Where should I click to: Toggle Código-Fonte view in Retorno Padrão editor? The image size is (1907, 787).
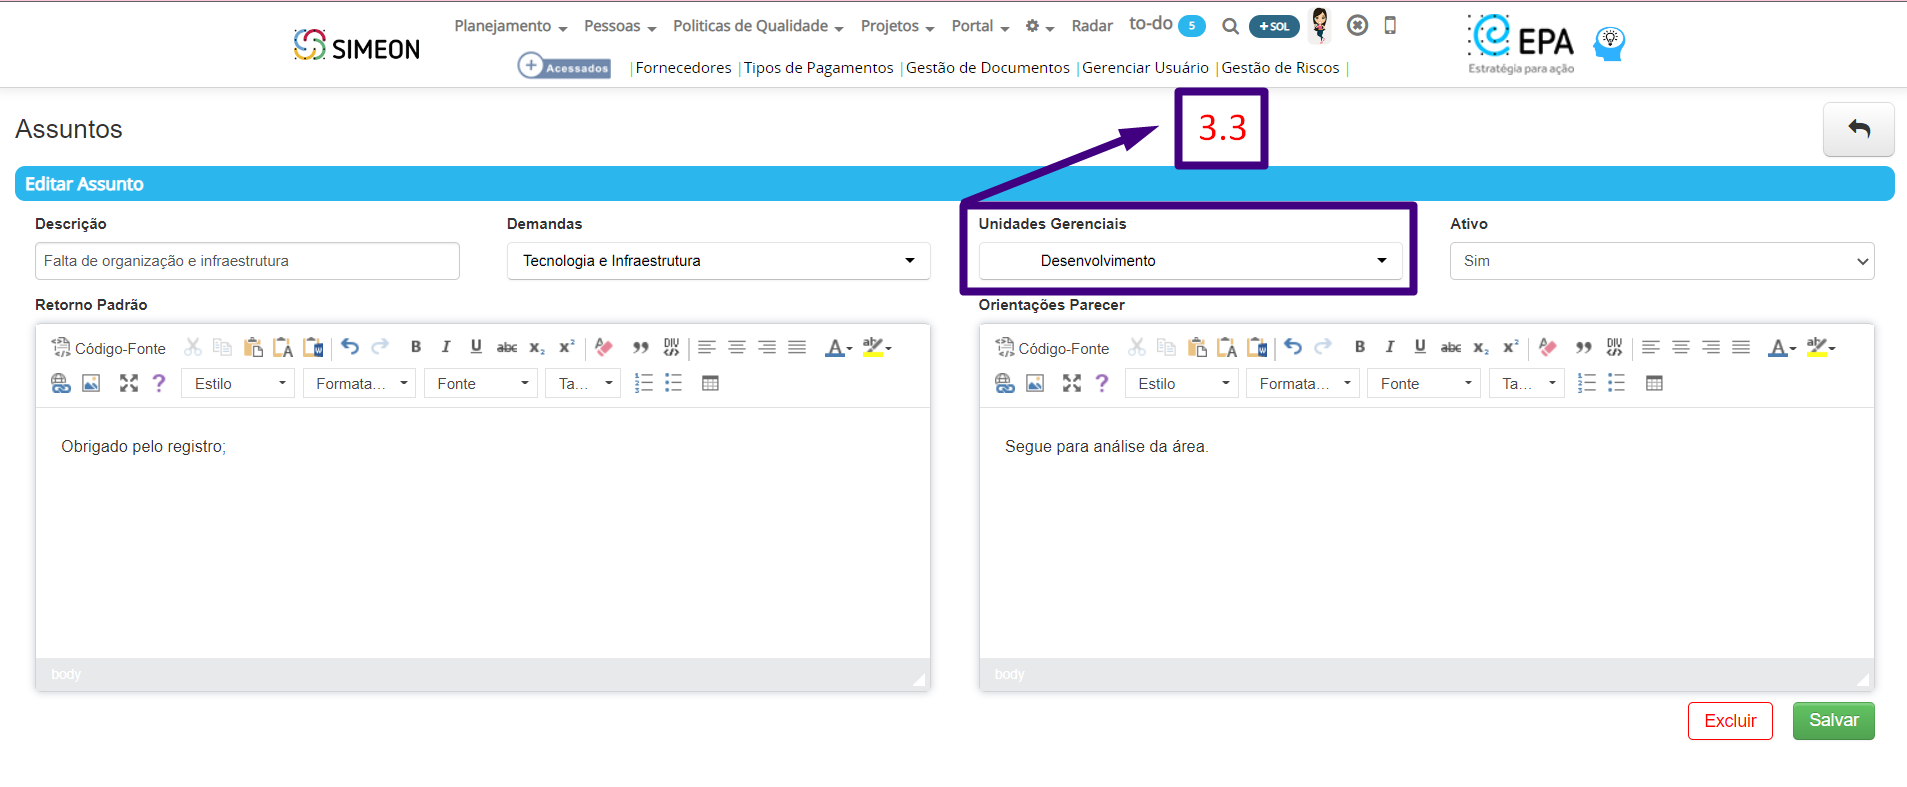[x=109, y=348]
